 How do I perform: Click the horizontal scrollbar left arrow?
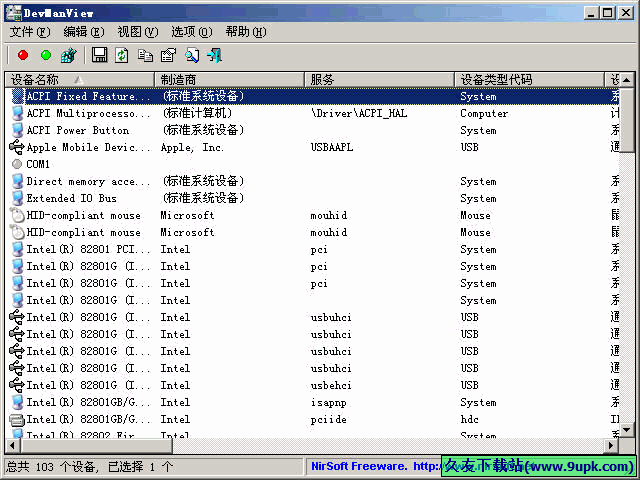click(x=12, y=445)
